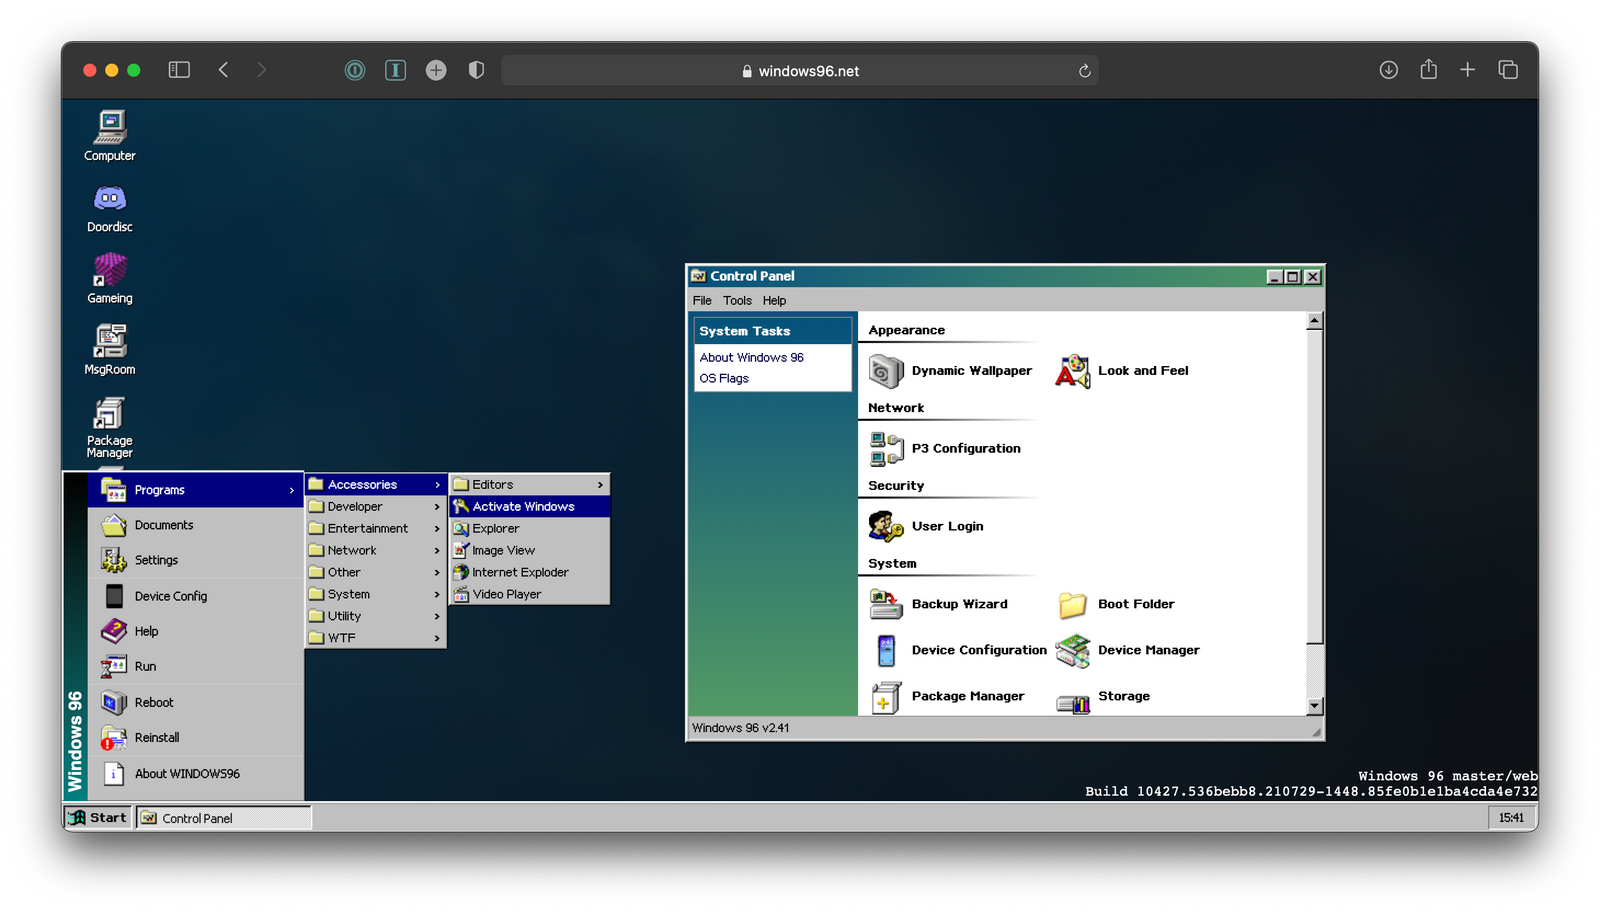Click Safari privacy shield icon
This screenshot has height=913, width=1600.
pos(476,70)
